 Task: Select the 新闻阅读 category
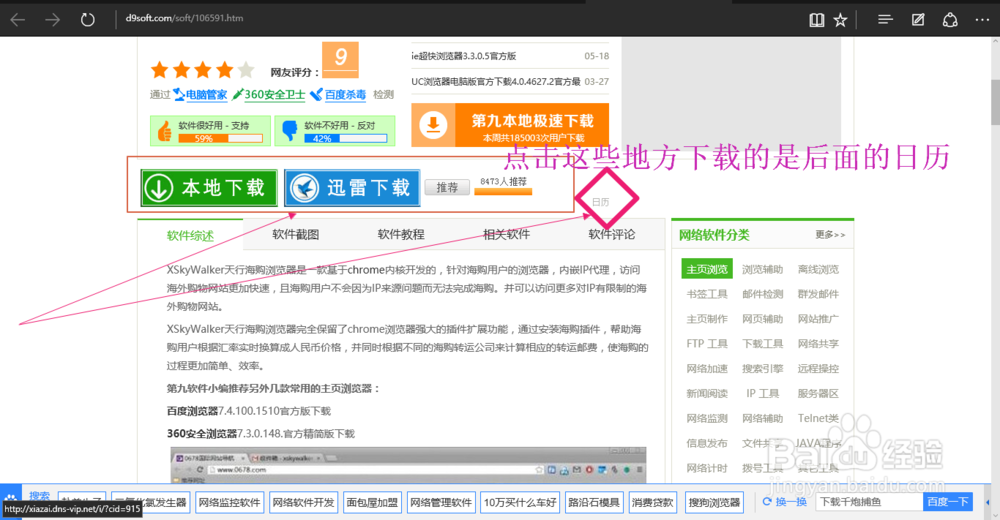[x=707, y=394]
